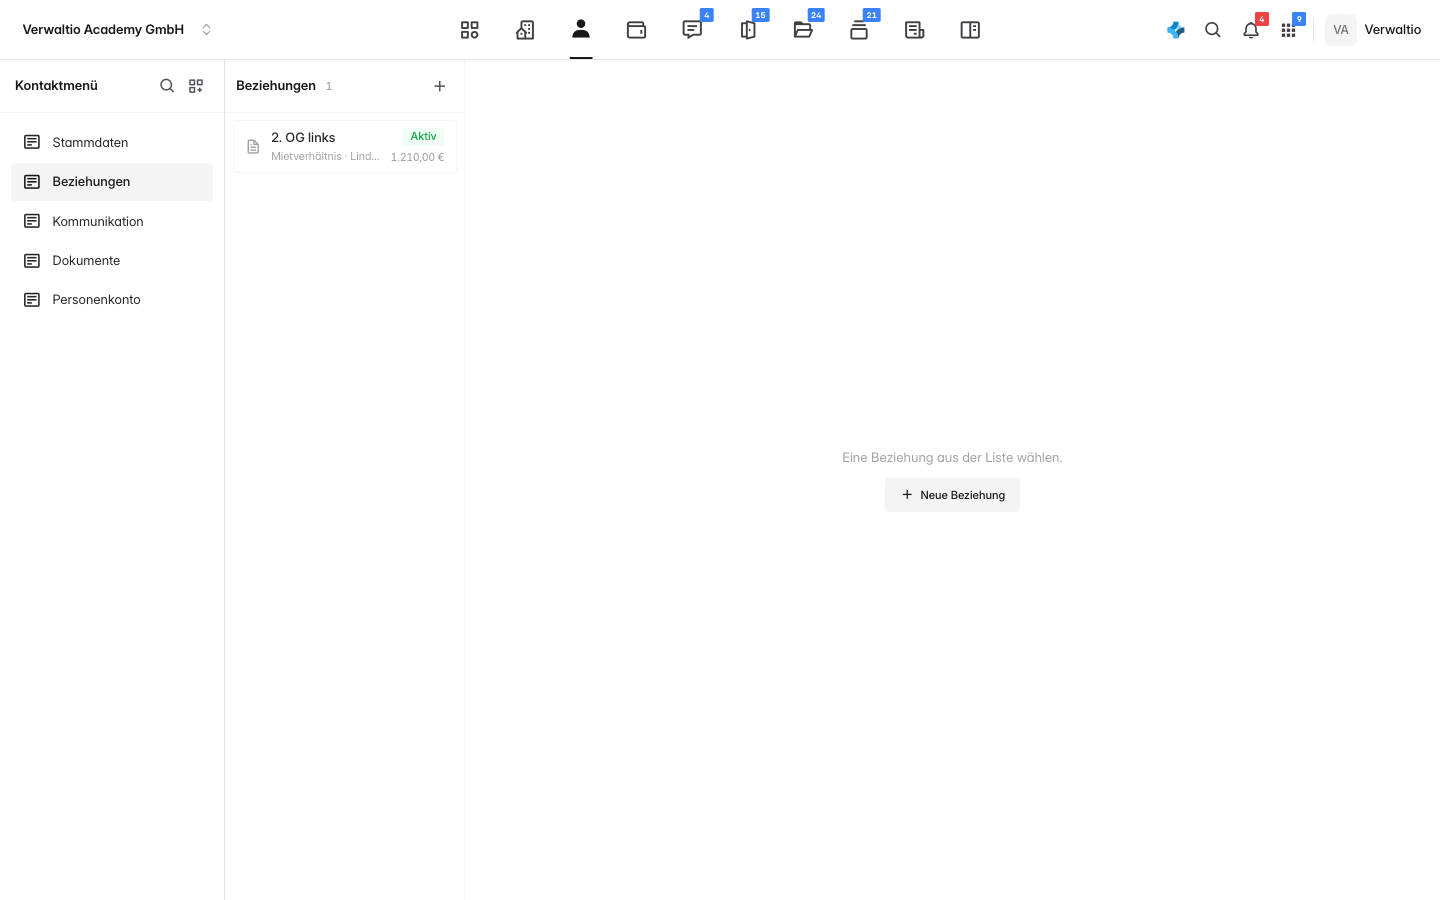Click the Kontaktmenü heading

[x=56, y=86]
